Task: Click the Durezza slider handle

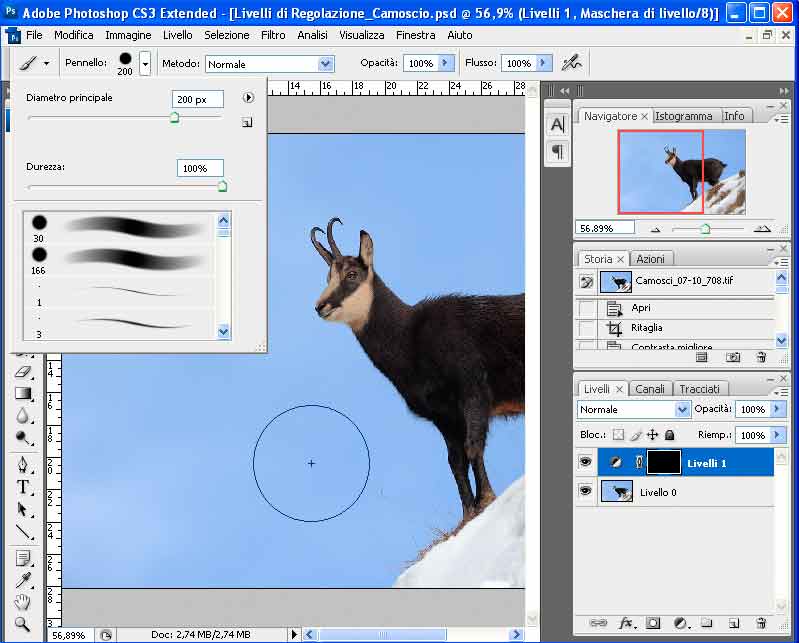Action: coord(223,186)
